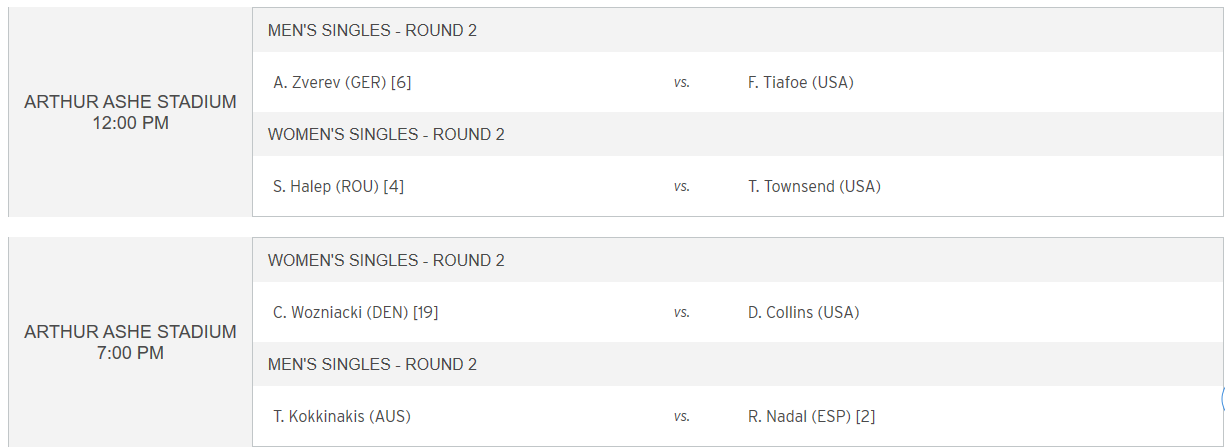Image resolution: width=1225 pixels, height=447 pixels.
Task: Click D. Collins (USA) player name
Action: [x=803, y=312]
